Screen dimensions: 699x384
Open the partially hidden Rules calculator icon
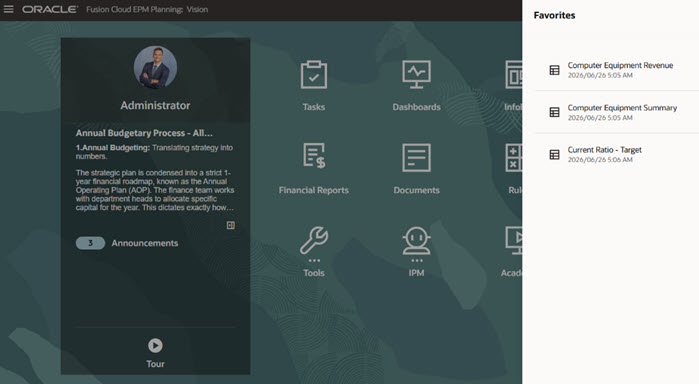pyautogui.click(x=514, y=157)
